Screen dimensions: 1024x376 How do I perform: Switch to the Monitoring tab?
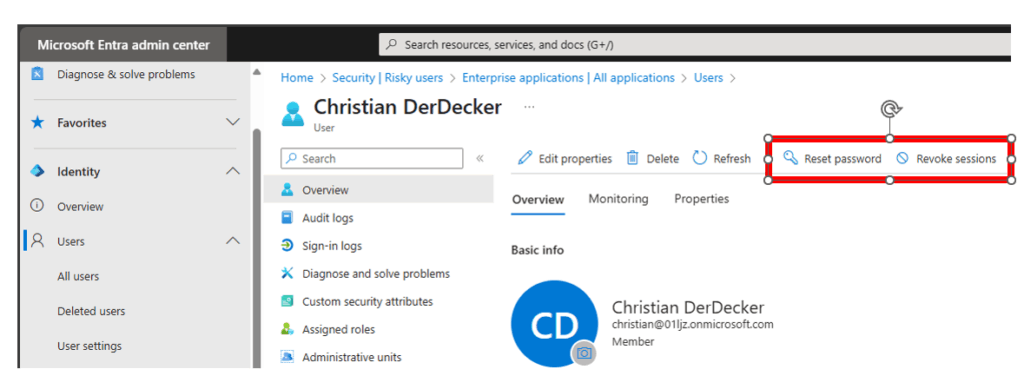point(618,198)
